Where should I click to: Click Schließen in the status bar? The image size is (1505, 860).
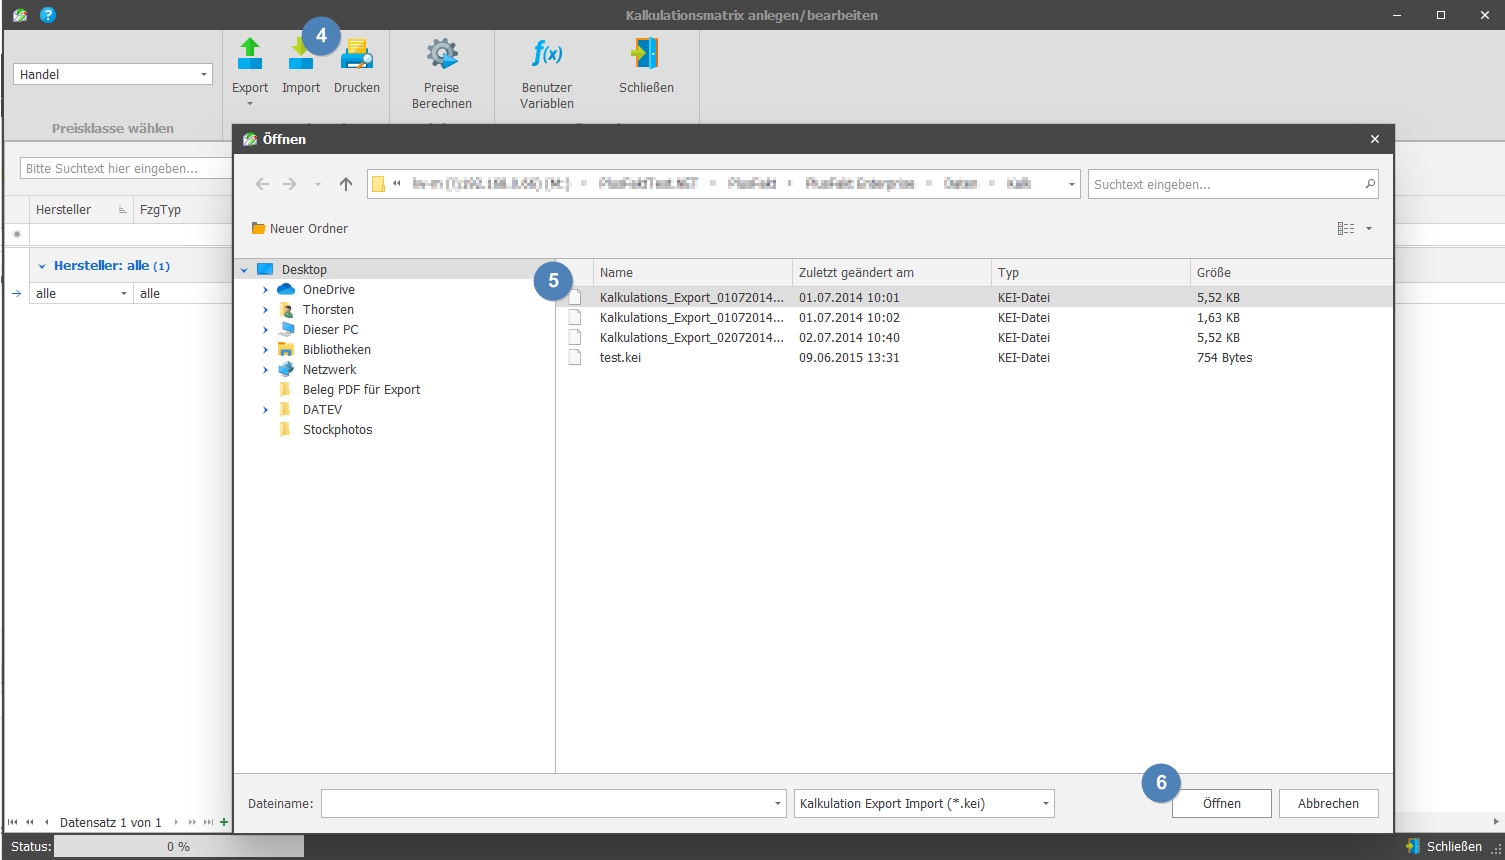[1444, 846]
